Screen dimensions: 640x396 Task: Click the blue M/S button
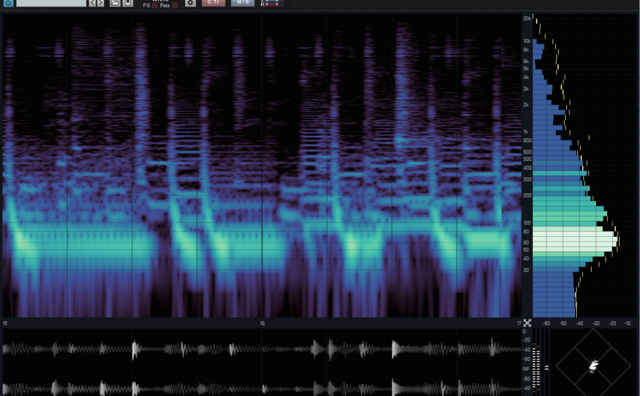[242, 3]
